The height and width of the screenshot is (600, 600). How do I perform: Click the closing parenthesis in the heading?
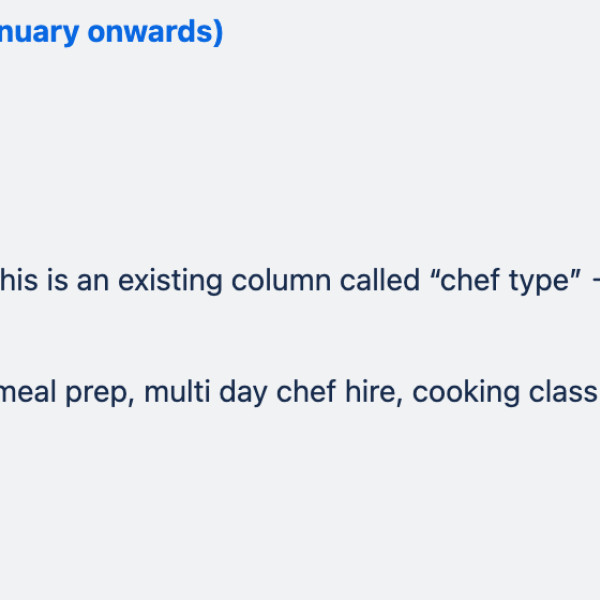click(218, 33)
